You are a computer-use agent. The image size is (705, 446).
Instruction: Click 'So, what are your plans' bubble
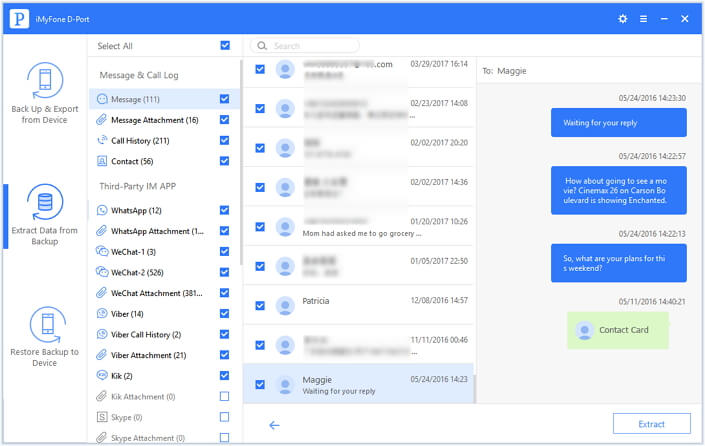click(619, 263)
